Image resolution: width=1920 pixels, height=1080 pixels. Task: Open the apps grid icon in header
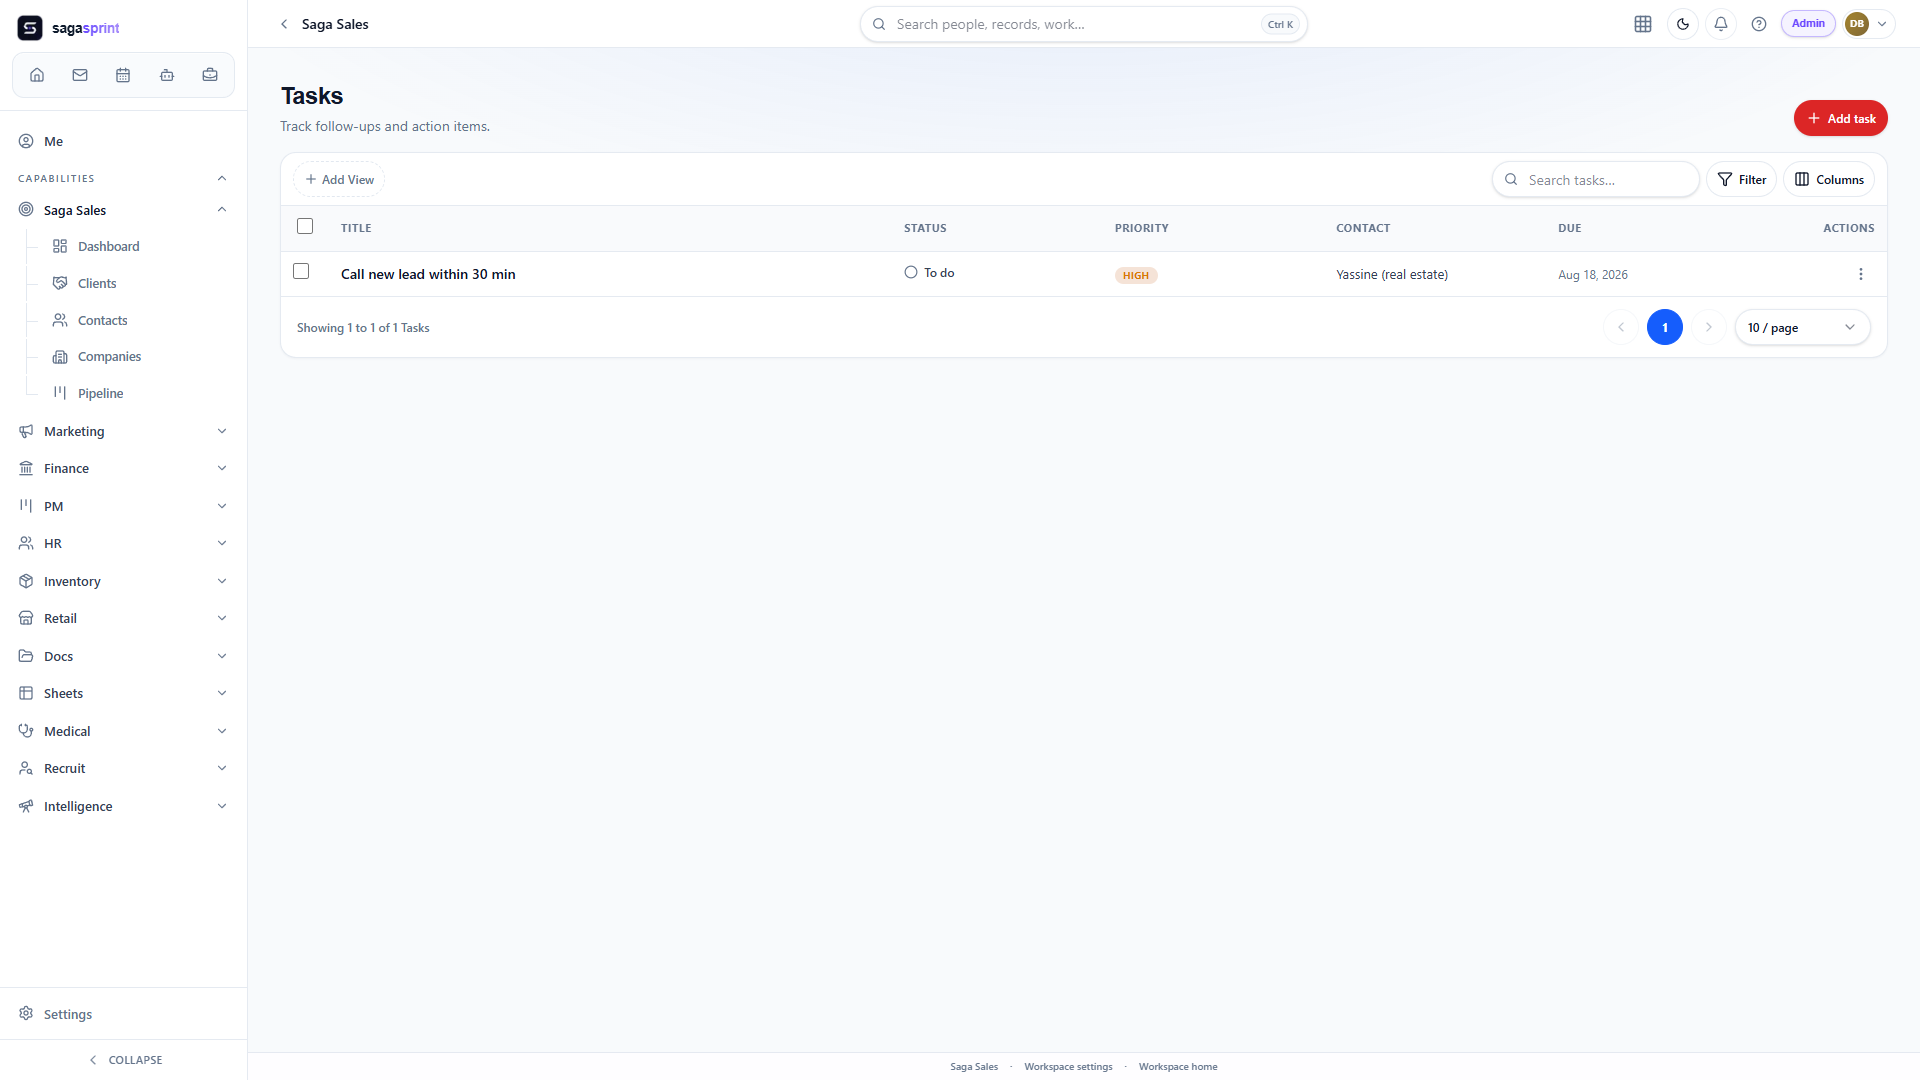point(1643,24)
